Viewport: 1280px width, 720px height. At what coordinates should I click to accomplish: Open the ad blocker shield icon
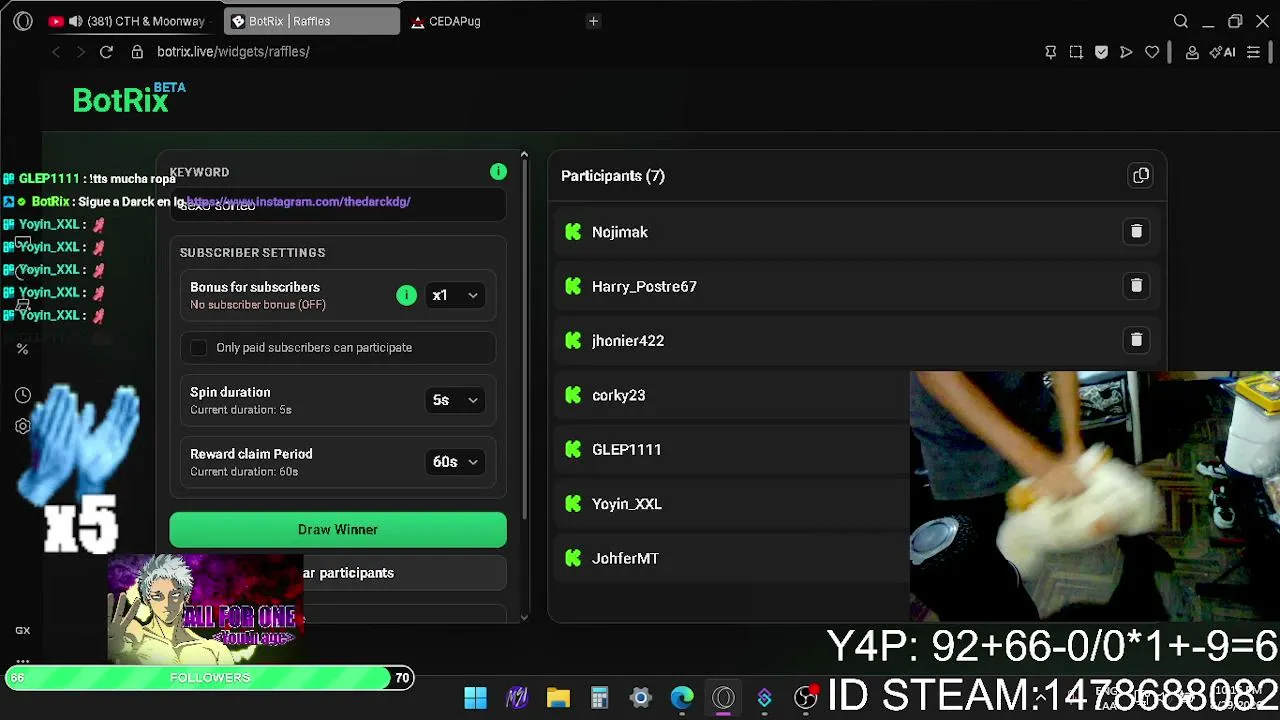pyautogui.click(x=1101, y=52)
